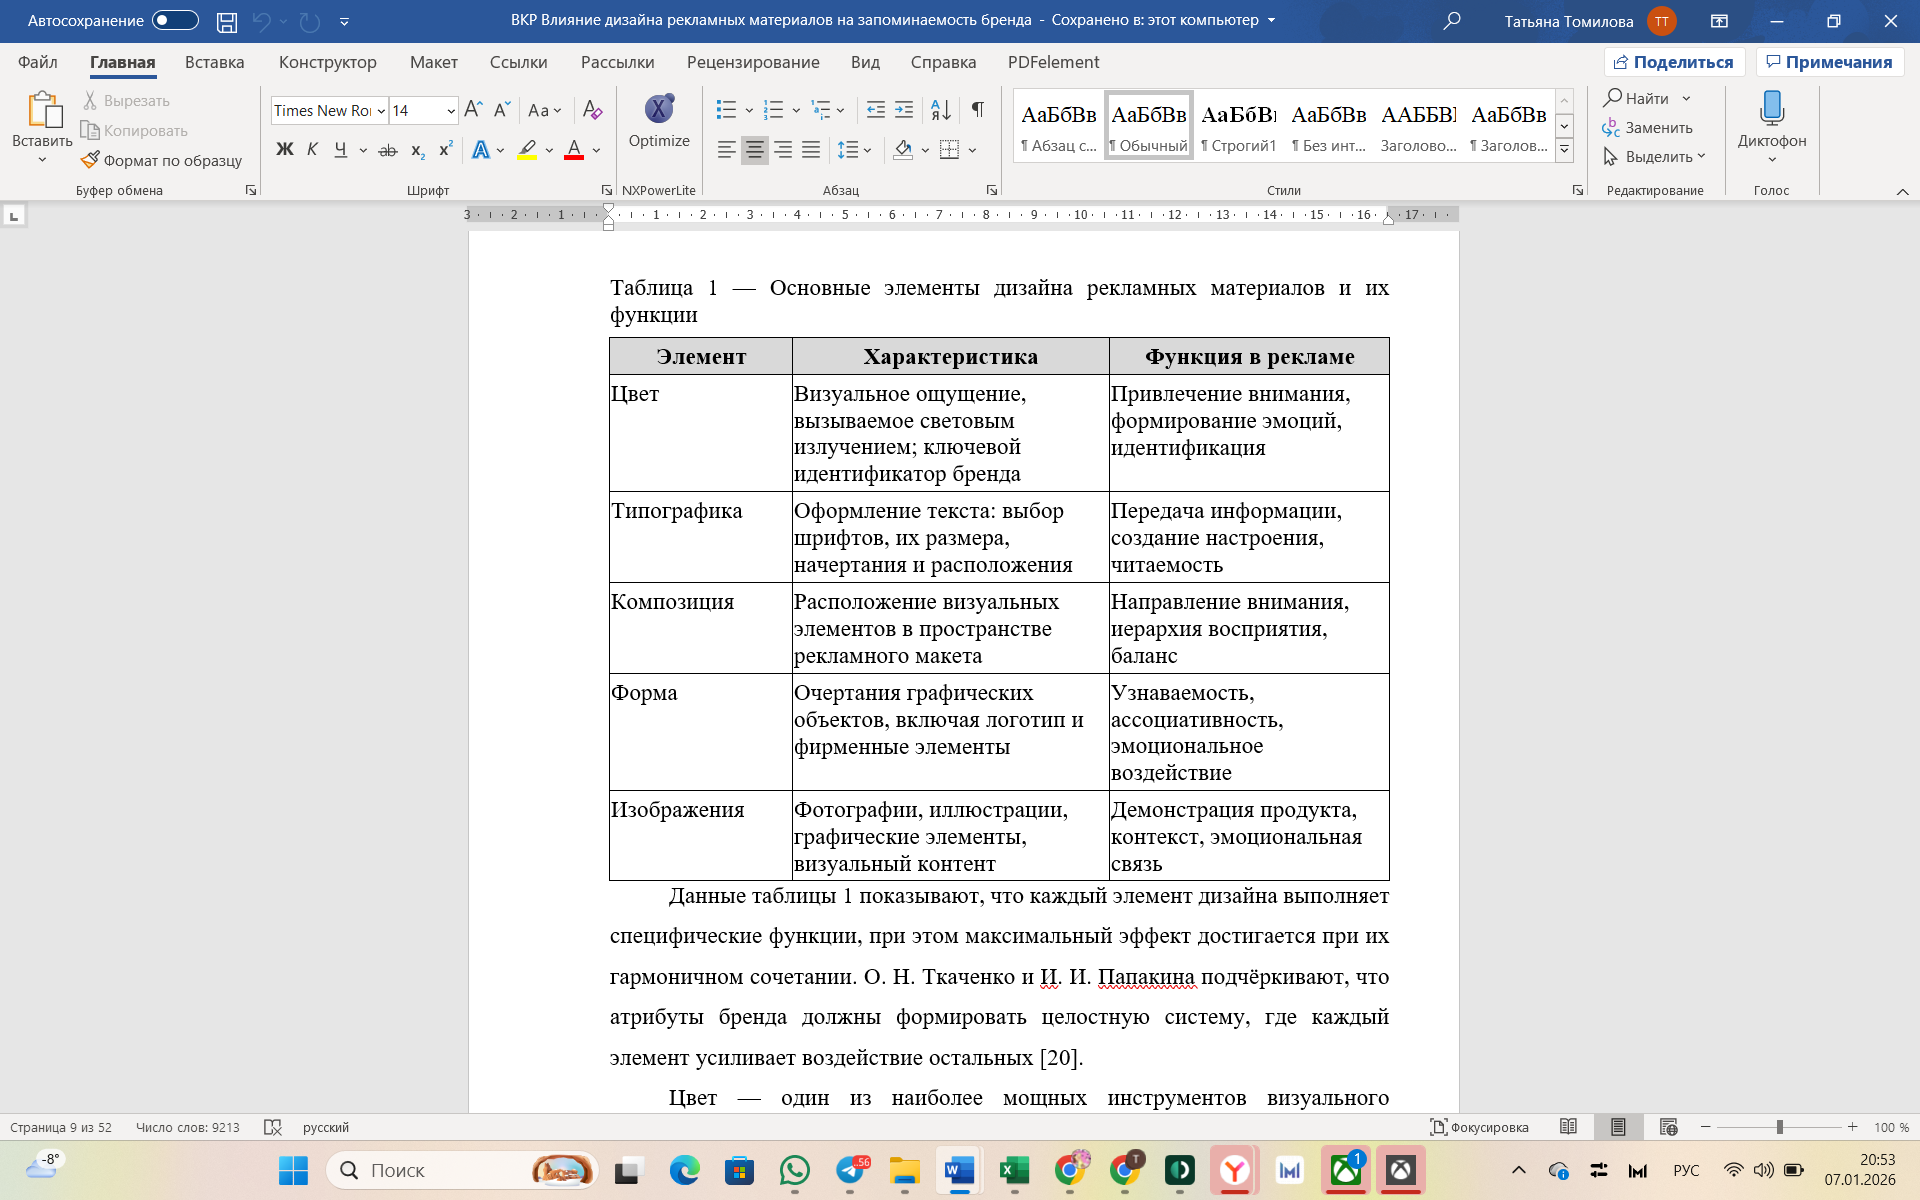Toggle bold formatting button
Screen dimensions: 1920x1200
tap(285, 150)
